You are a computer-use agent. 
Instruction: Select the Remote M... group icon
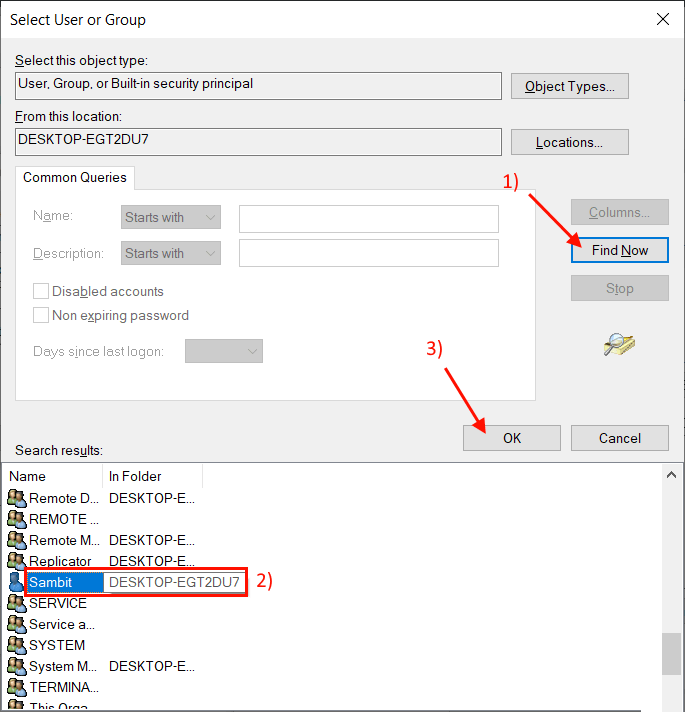[x=17, y=540]
